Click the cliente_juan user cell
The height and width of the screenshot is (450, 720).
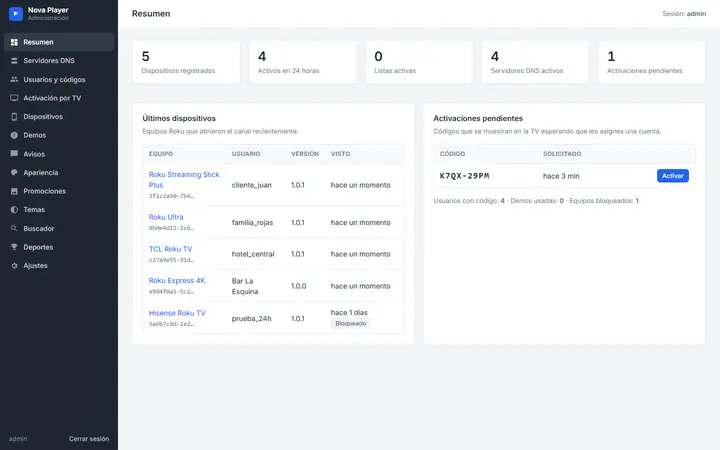click(252, 185)
